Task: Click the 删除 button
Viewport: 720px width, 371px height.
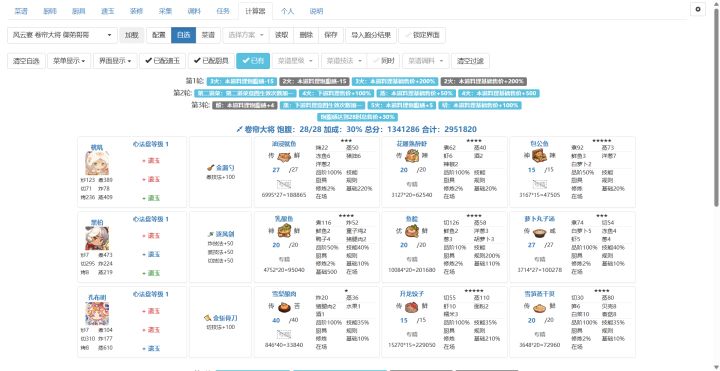Action: tap(306, 35)
